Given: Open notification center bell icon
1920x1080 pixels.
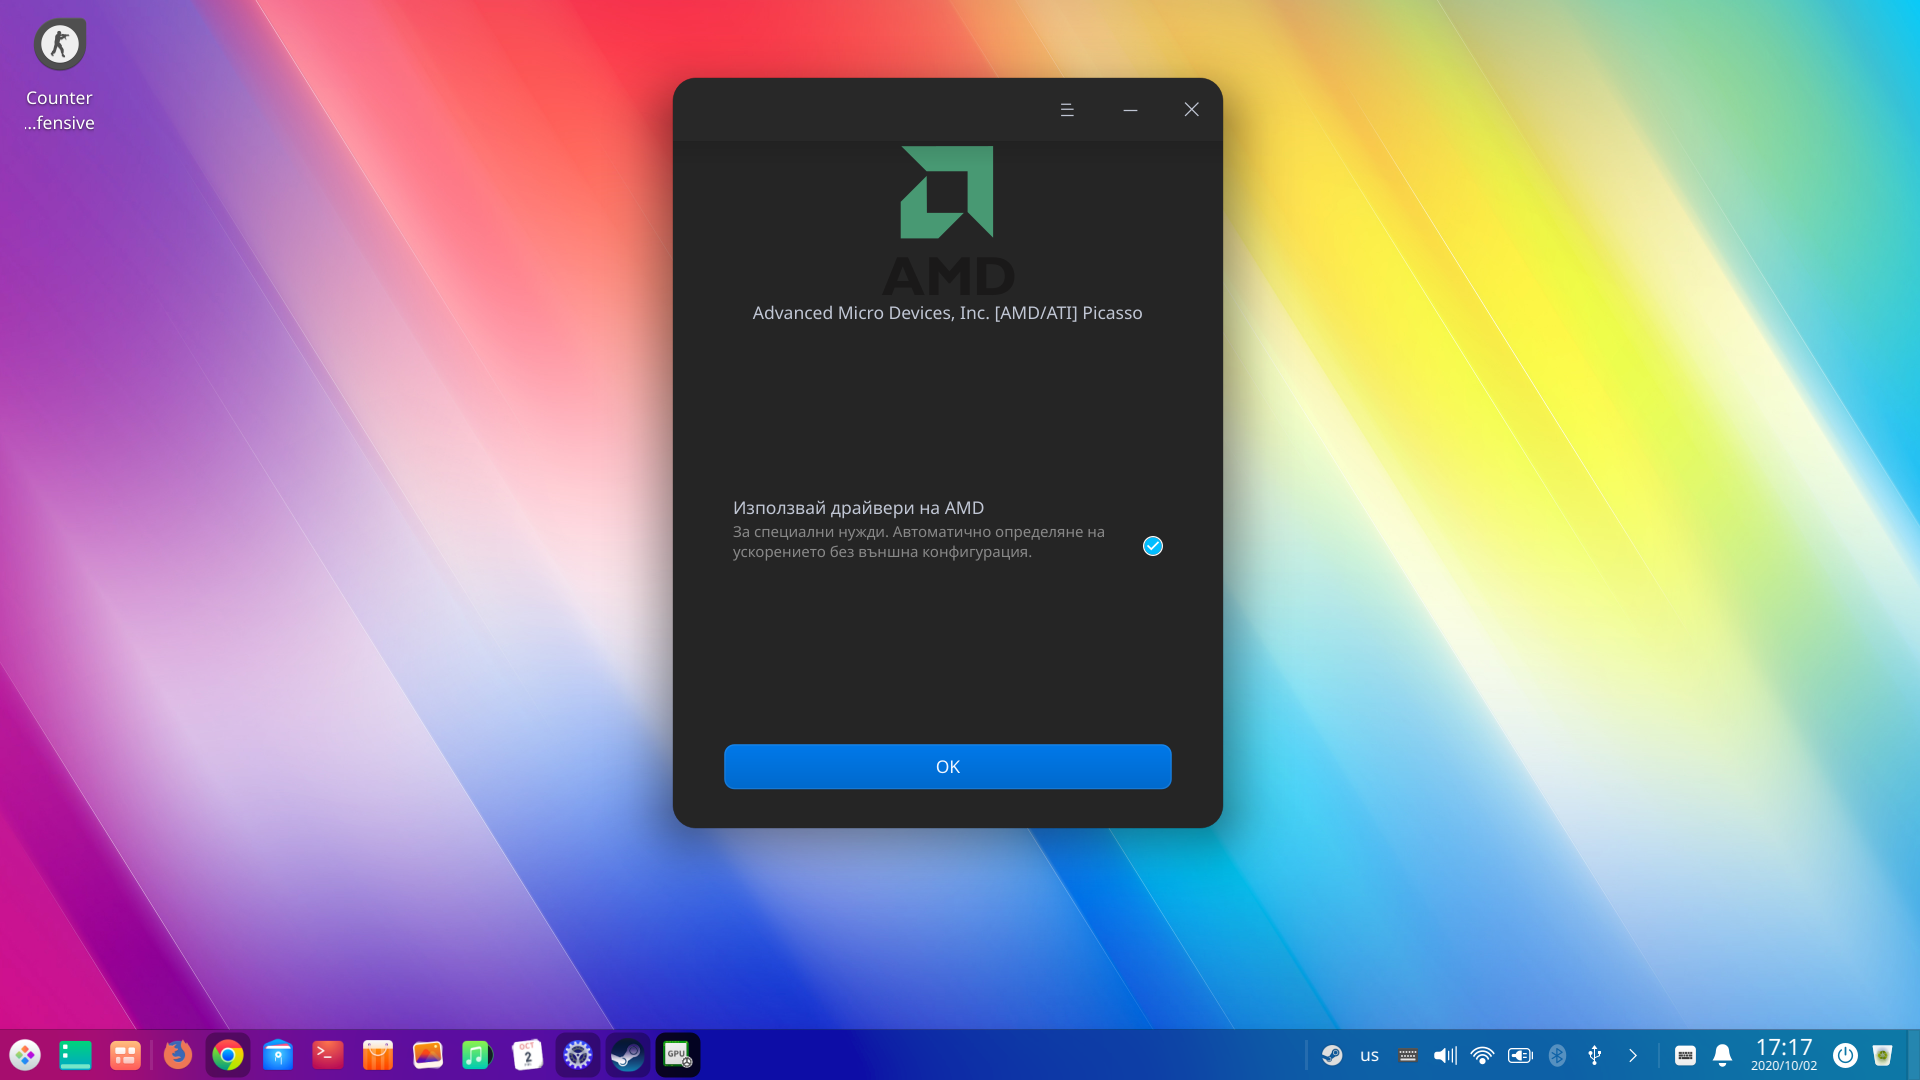Looking at the screenshot, I should pyautogui.click(x=1722, y=1055).
